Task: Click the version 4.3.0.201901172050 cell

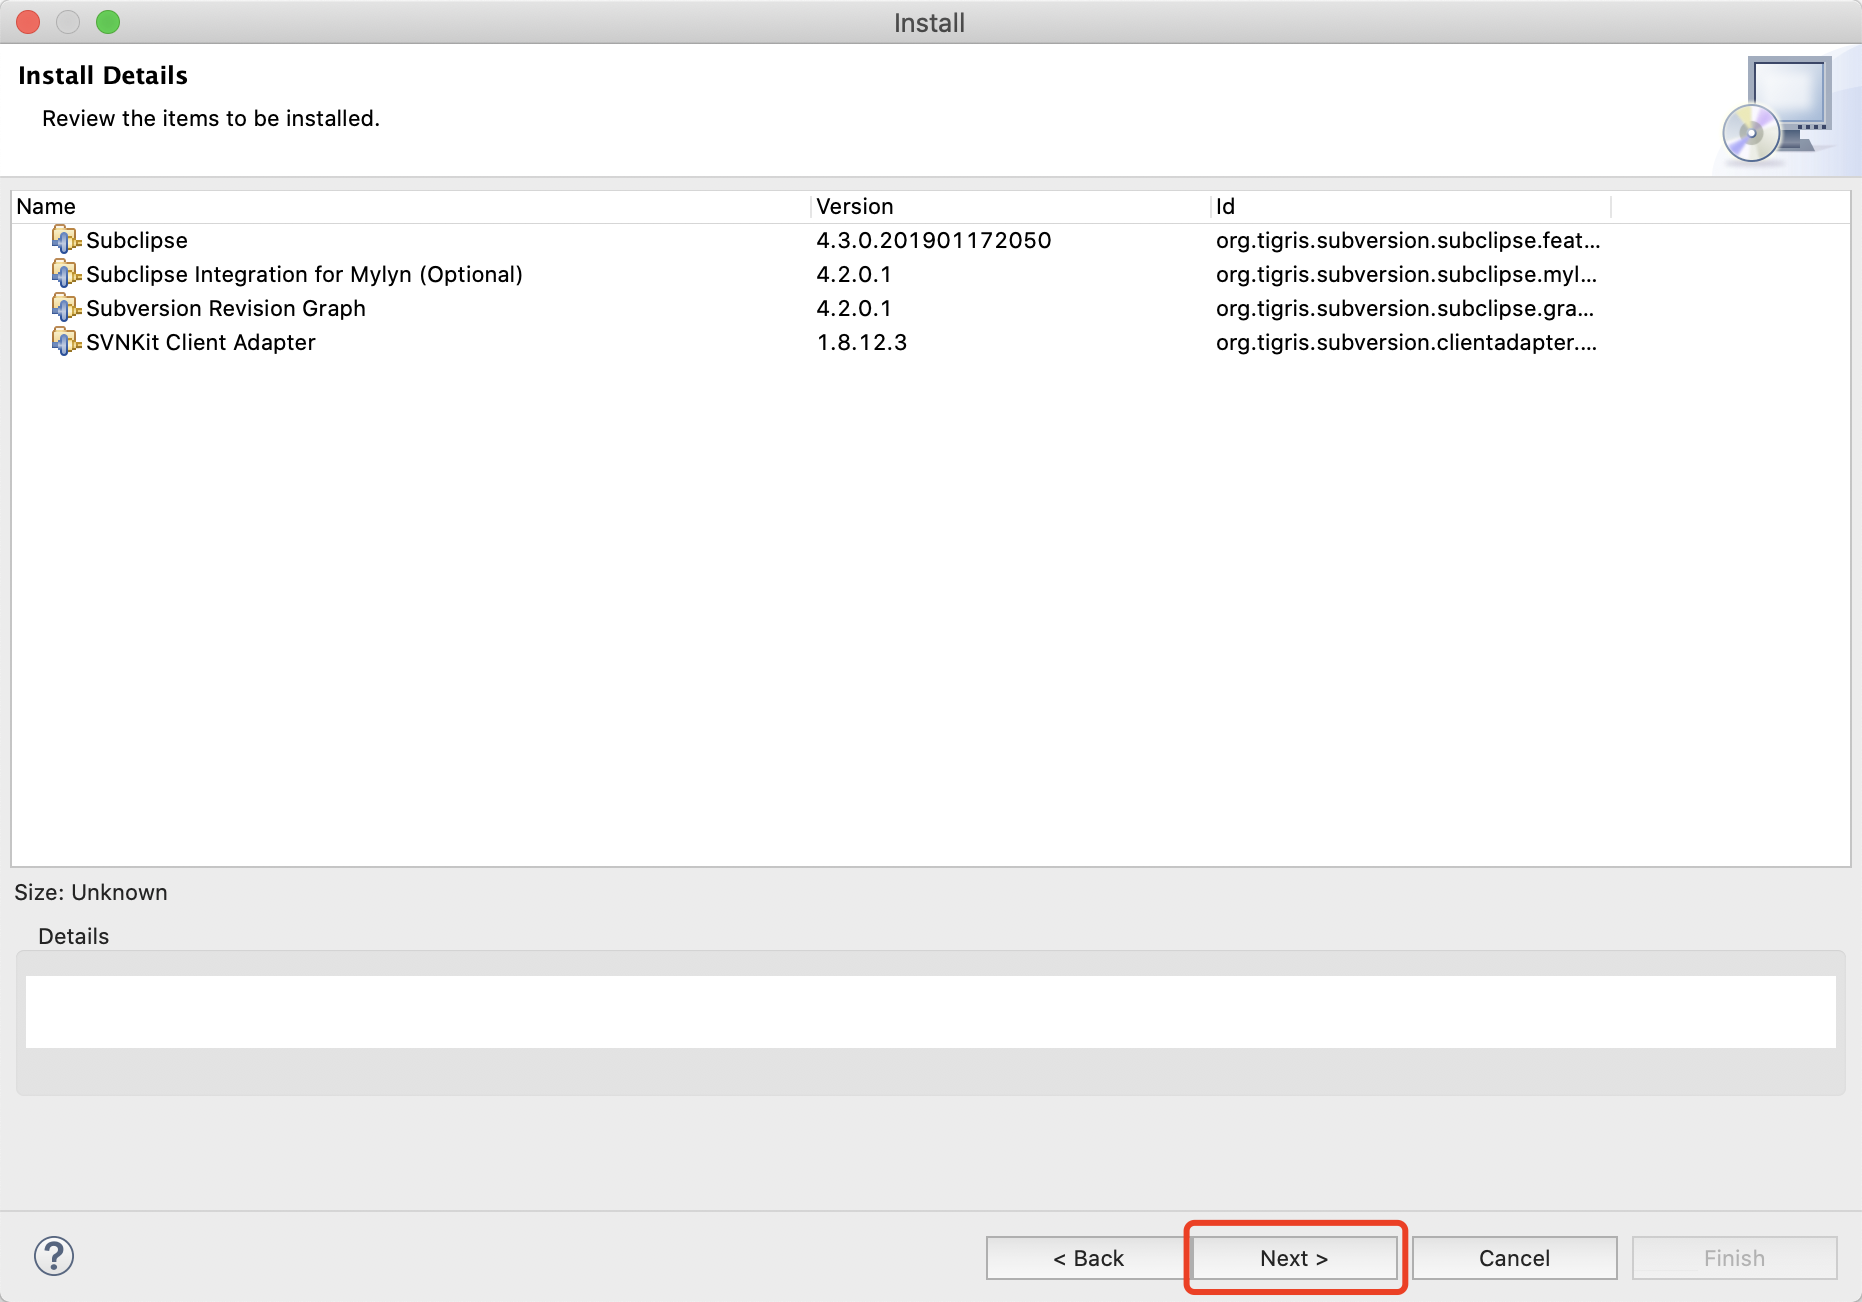Action: [x=934, y=240]
